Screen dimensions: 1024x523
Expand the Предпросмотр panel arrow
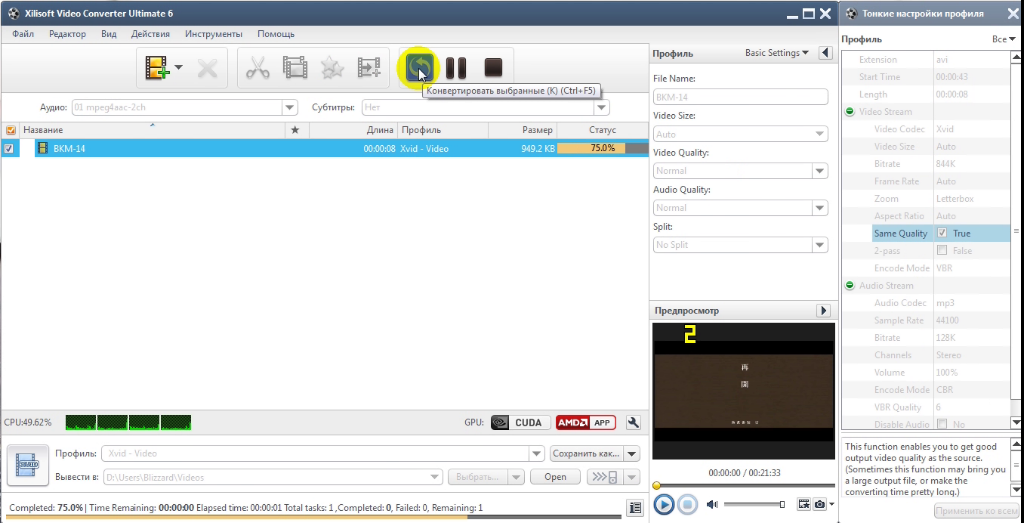coord(824,311)
